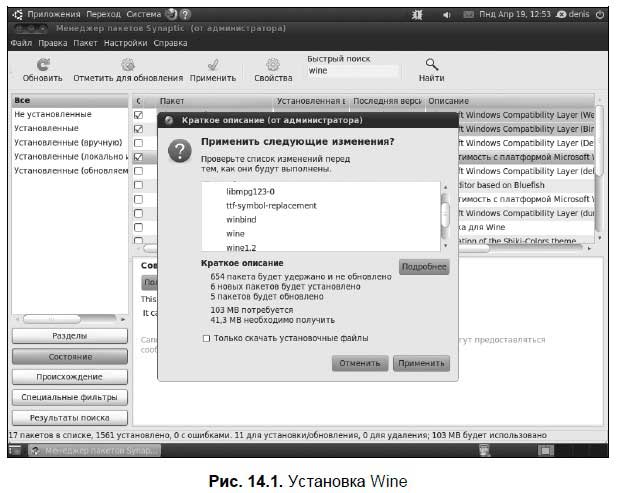This screenshot has height=493, width=617.
Task: Confirm changes with dialog Применить button
Action: click(x=419, y=363)
